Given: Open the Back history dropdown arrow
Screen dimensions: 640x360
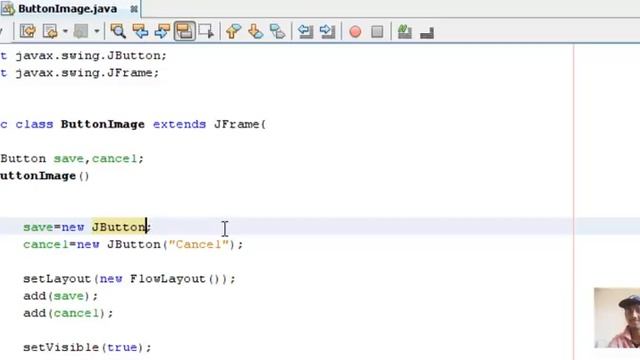Looking at the screenshot, I should coord(65,31).
